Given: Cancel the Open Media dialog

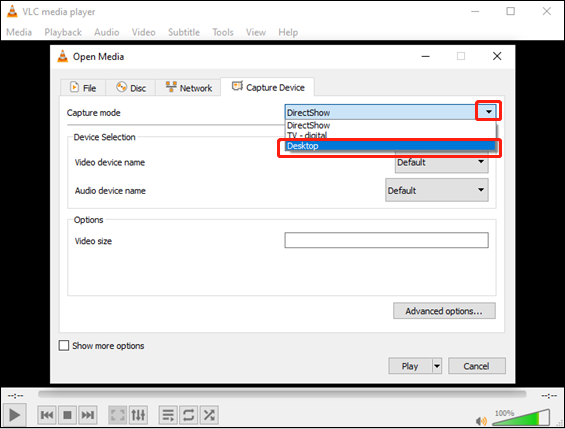Looking at the screenshot, I should click(x=477, y=366).
